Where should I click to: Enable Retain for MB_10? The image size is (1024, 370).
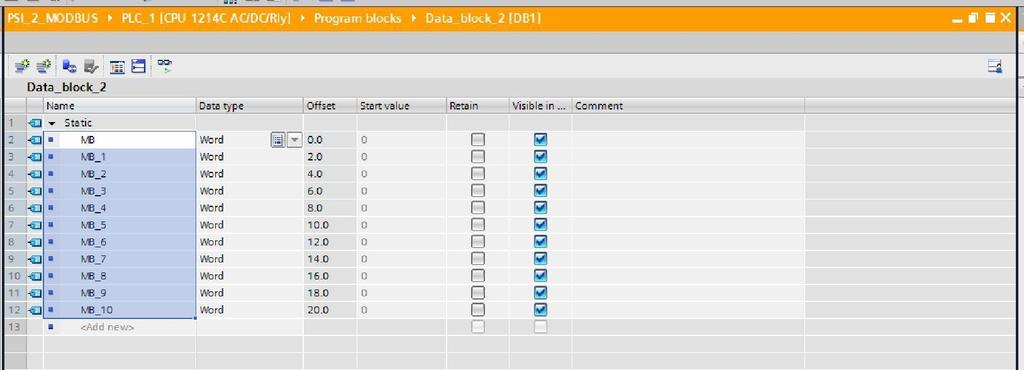click(x=478, y=310)
